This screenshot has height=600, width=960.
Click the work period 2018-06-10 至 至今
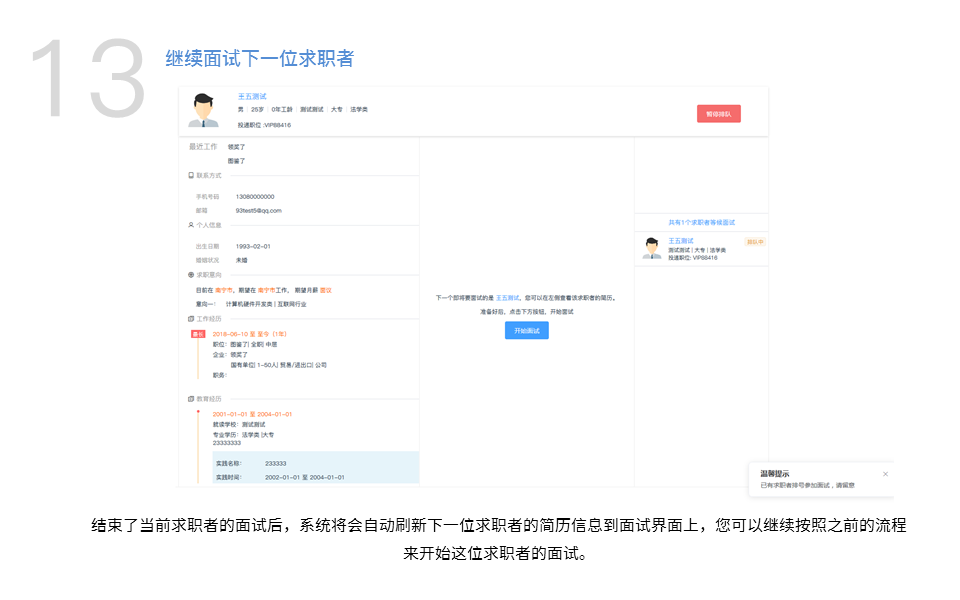point(249,334)
